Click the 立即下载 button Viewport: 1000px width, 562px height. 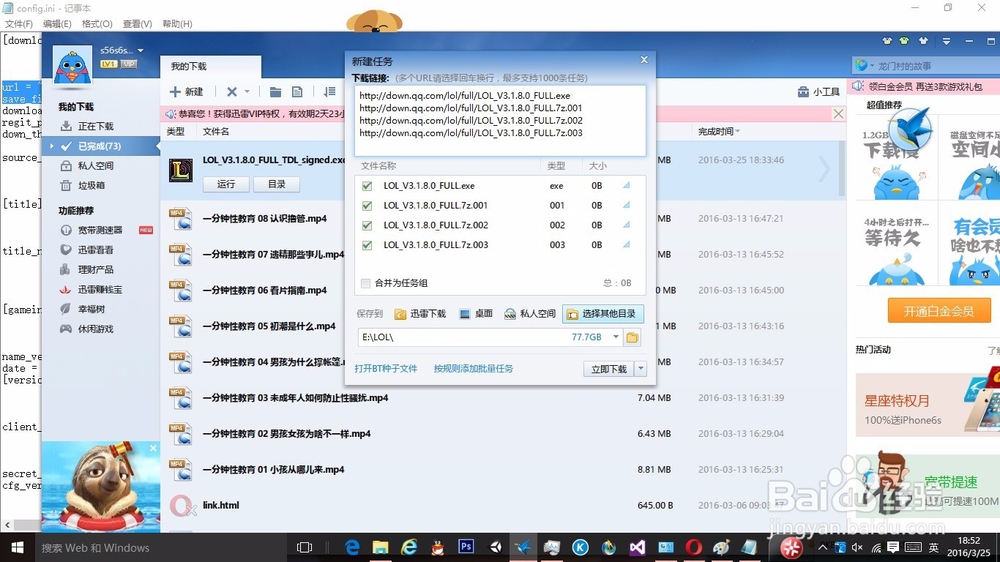click(608, 369)
